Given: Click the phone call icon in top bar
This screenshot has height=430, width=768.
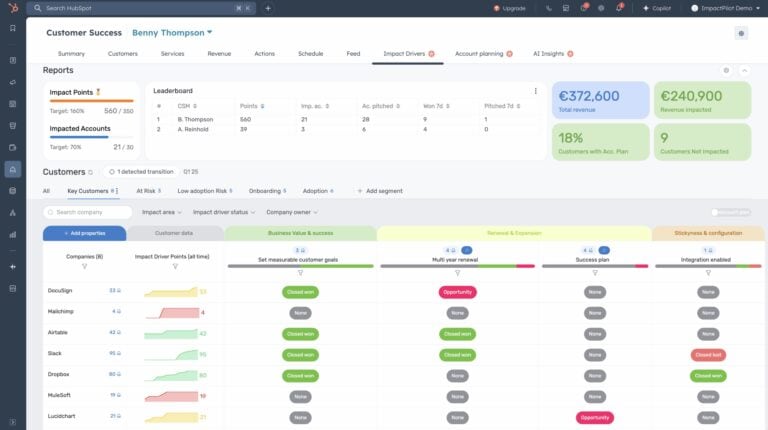Looking at the screenshot, I should (549, 8).
